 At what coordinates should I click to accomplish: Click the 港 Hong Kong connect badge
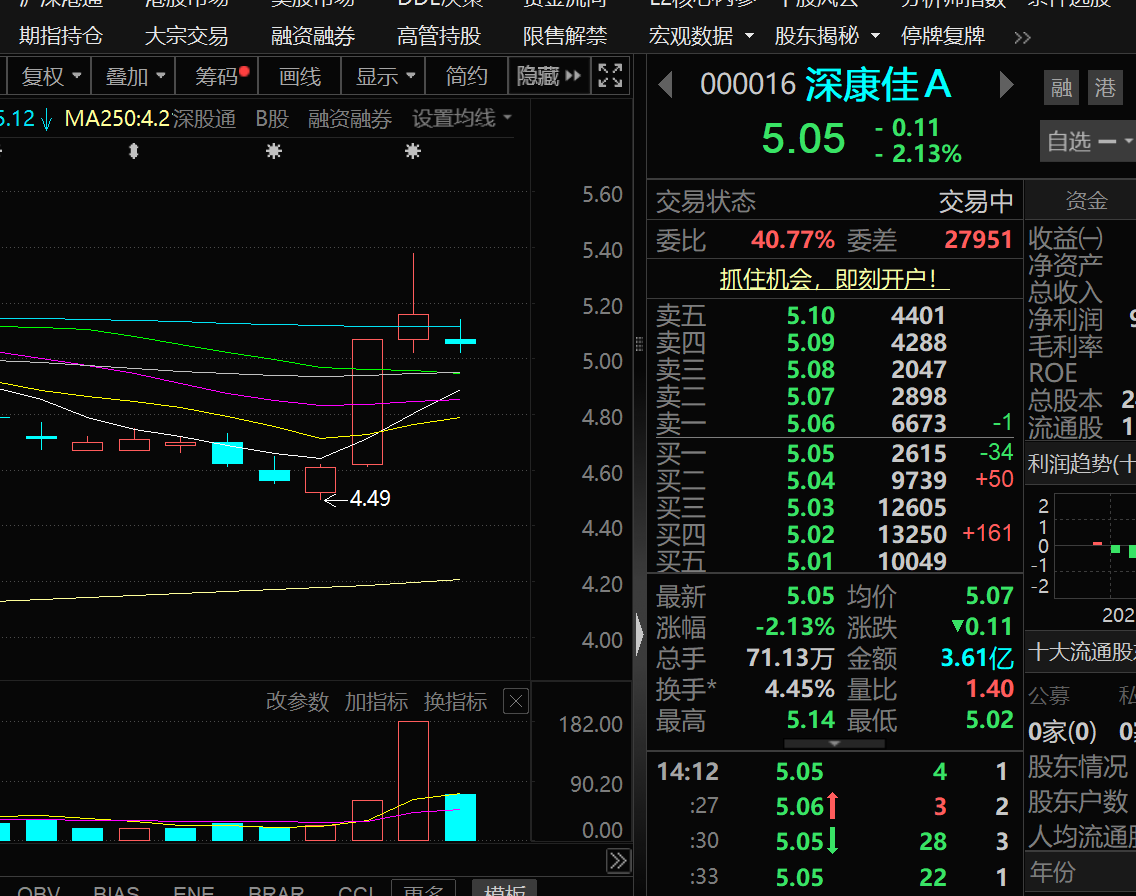point(1105,88)
